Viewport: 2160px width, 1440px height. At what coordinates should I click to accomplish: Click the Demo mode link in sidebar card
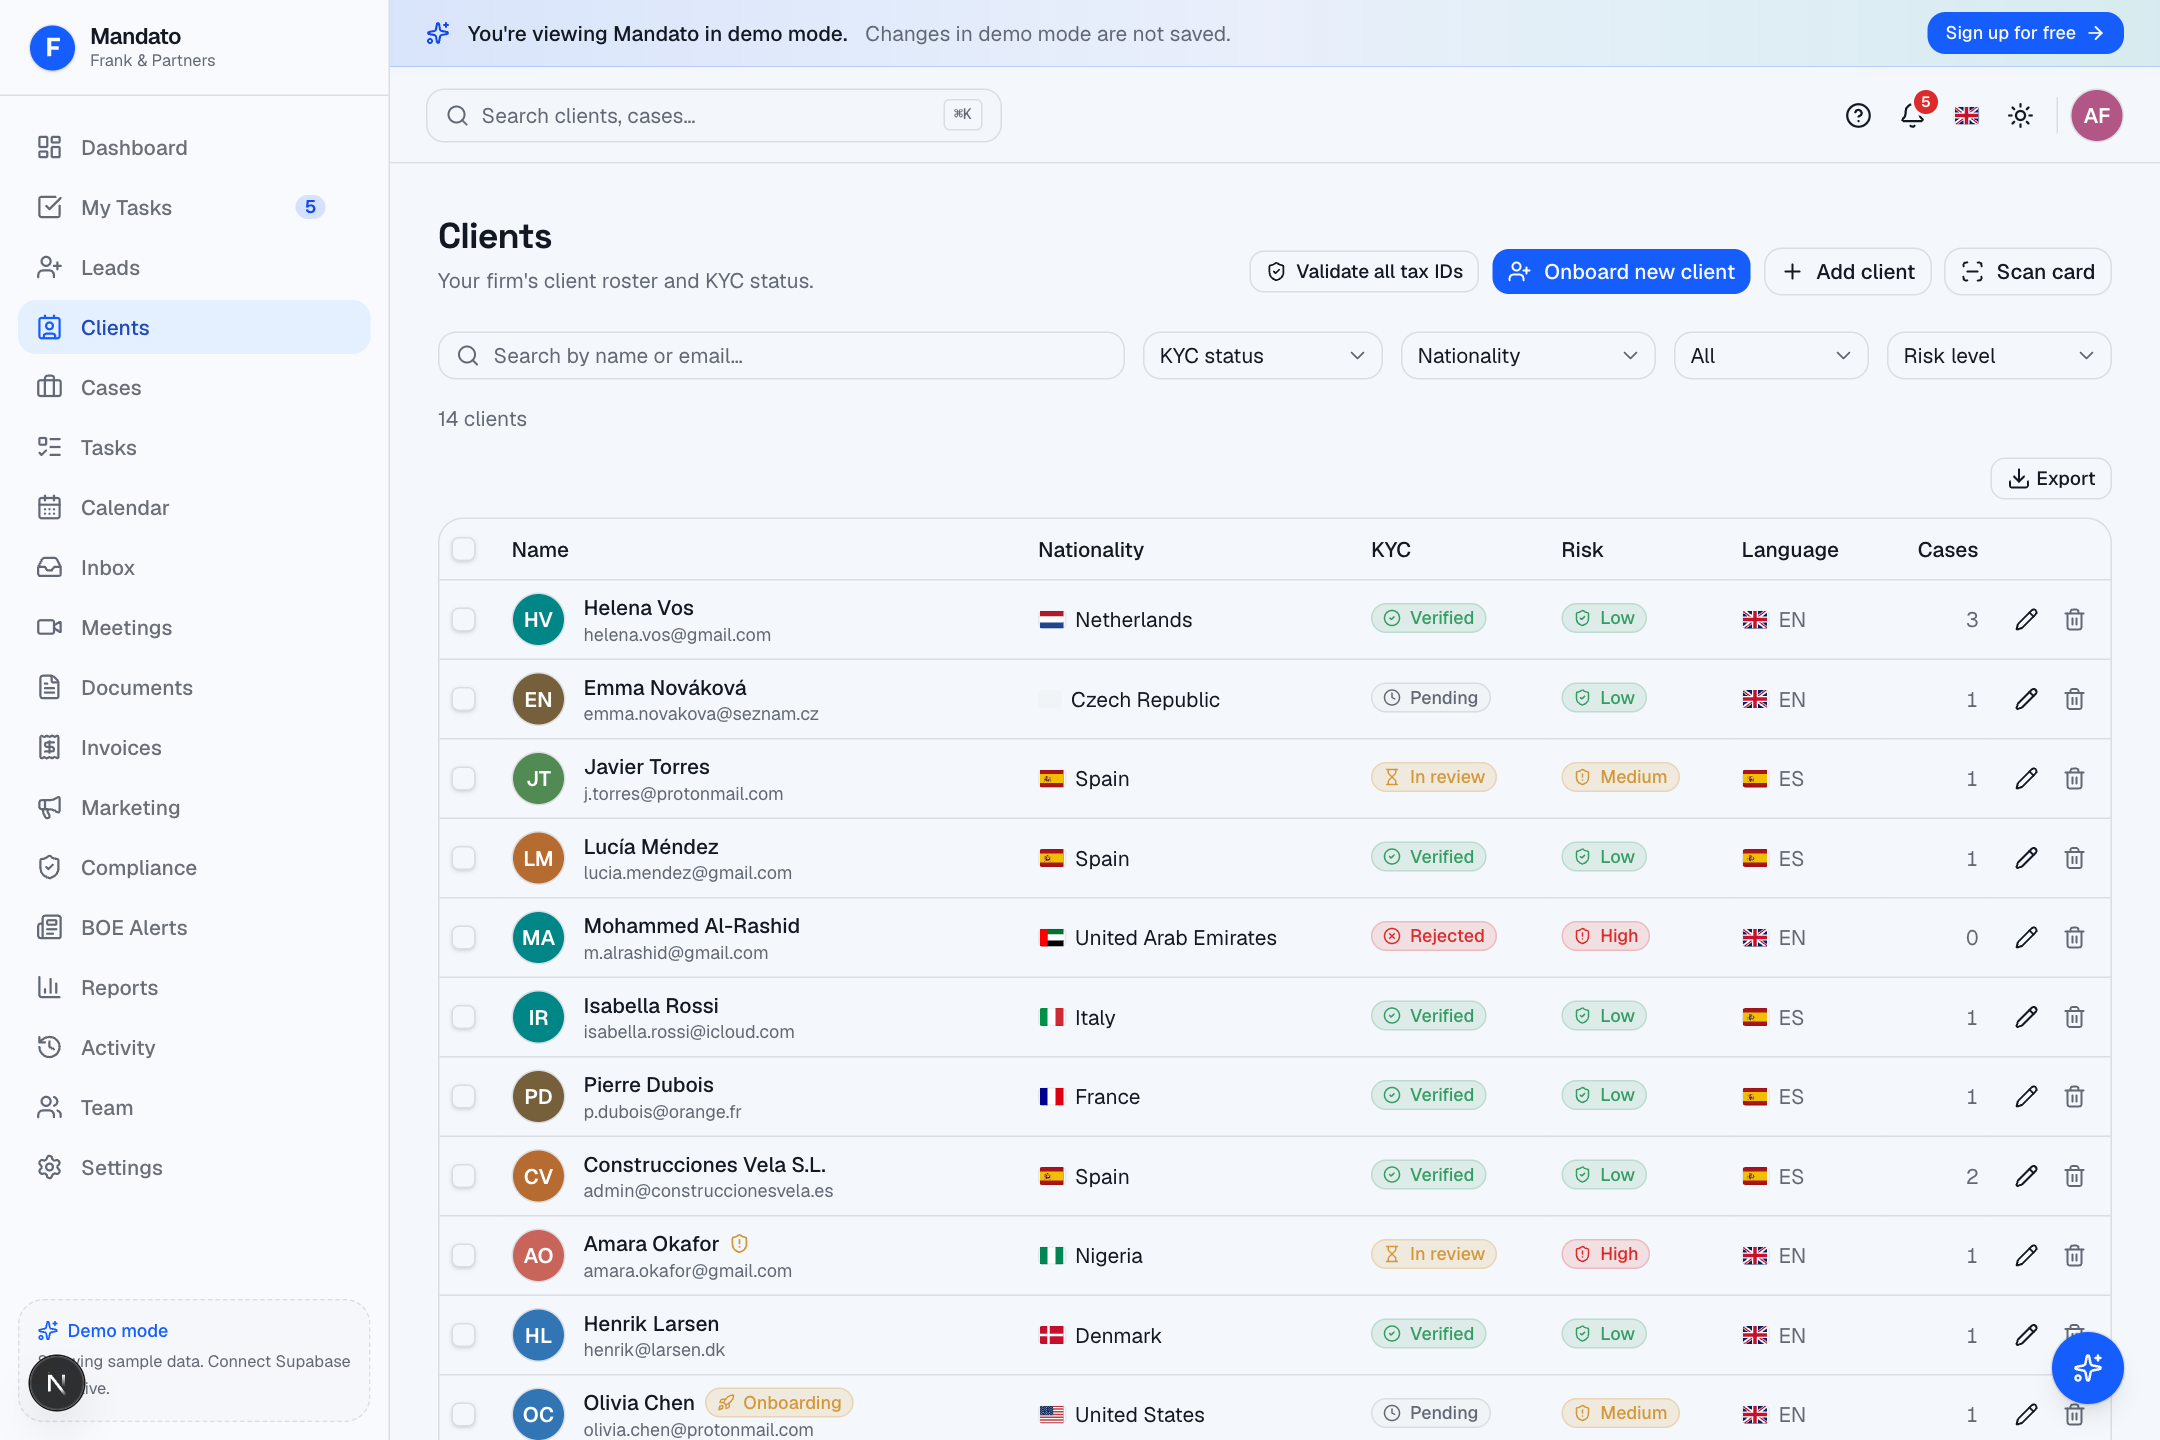tap(117, 1330)
